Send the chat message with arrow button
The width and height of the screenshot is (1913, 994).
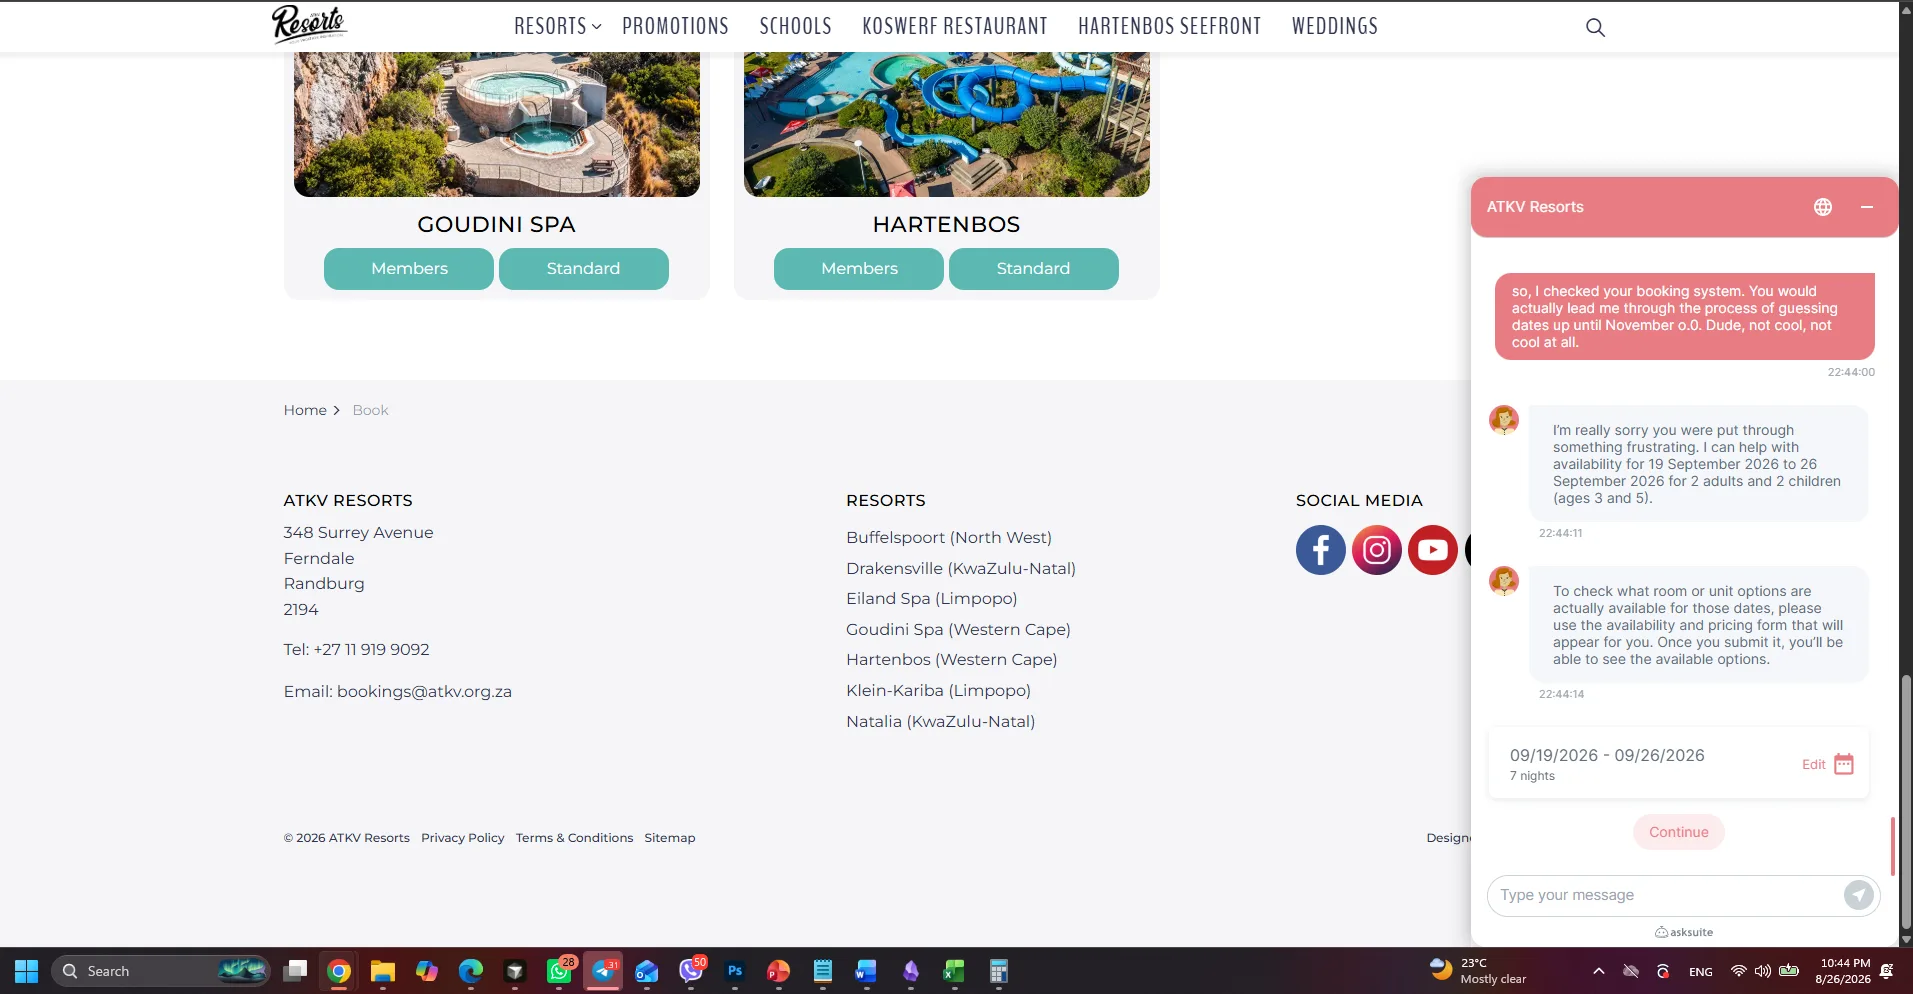(1858, 895)
